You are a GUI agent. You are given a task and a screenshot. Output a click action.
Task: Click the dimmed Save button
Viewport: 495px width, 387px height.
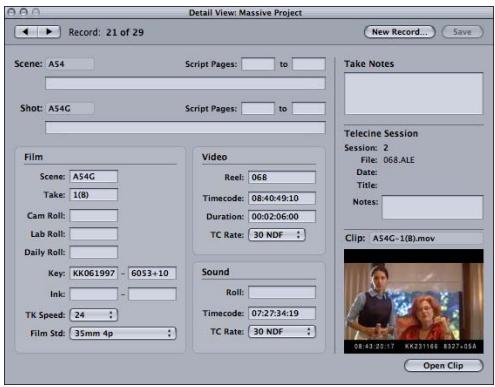[462, 32]
